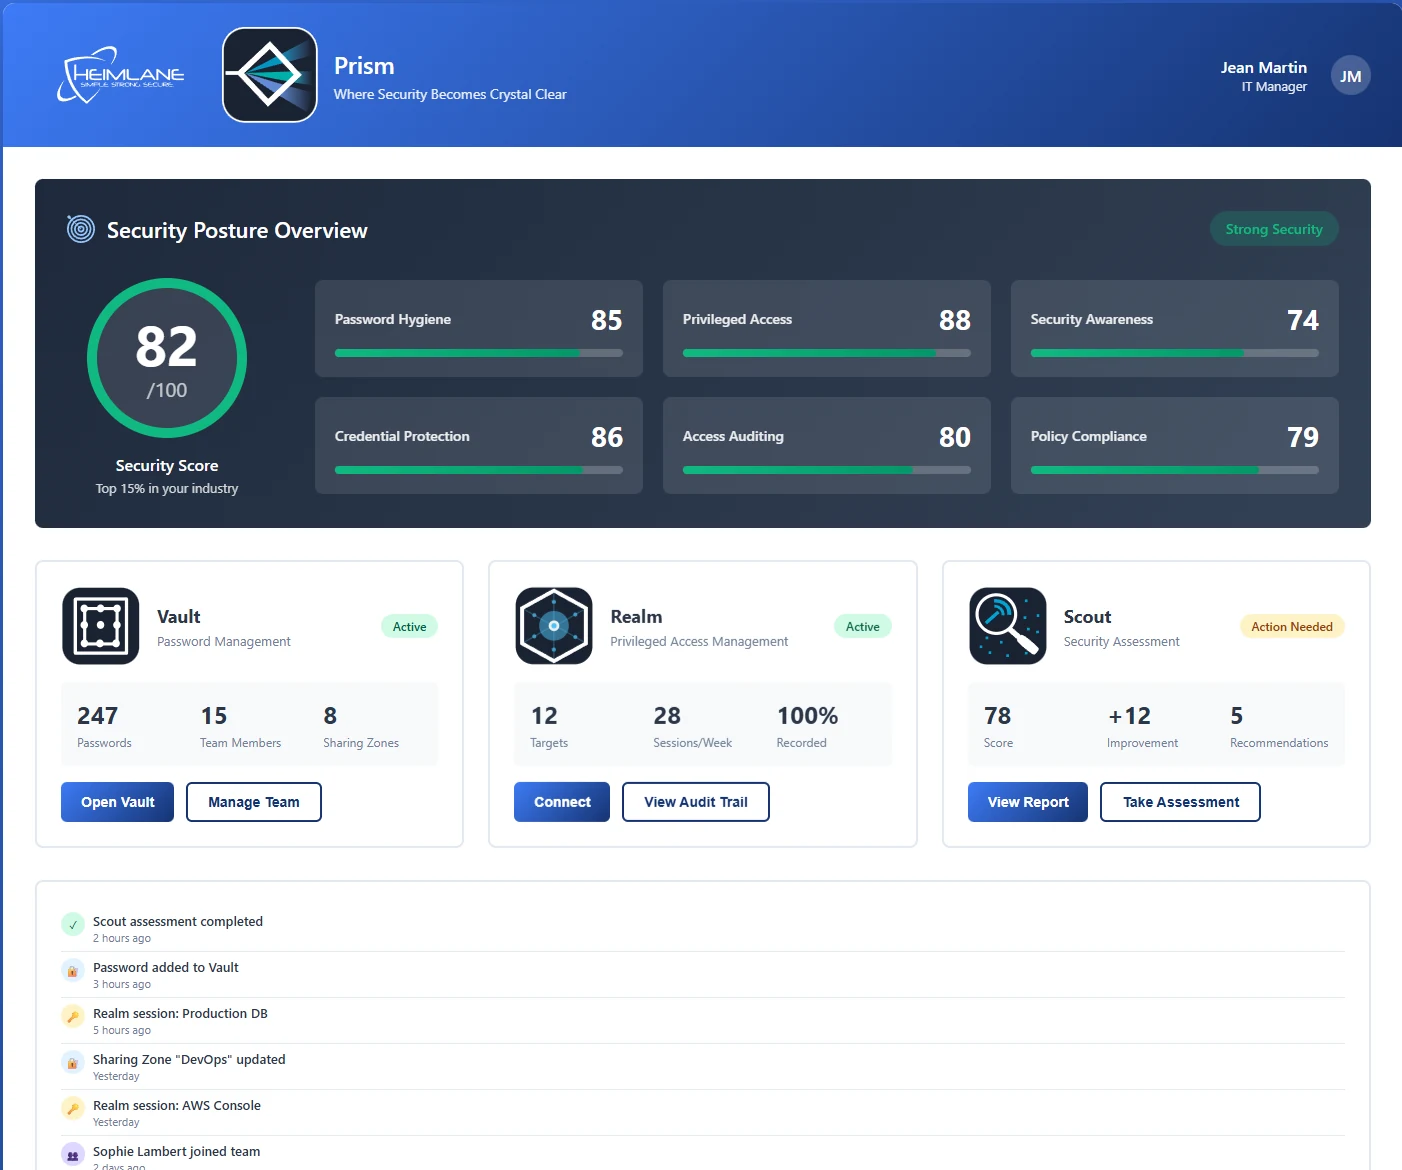This screenshot has width=1402, height=1170.
Task: Select the Vault safe icon
Action: point(101,626)
